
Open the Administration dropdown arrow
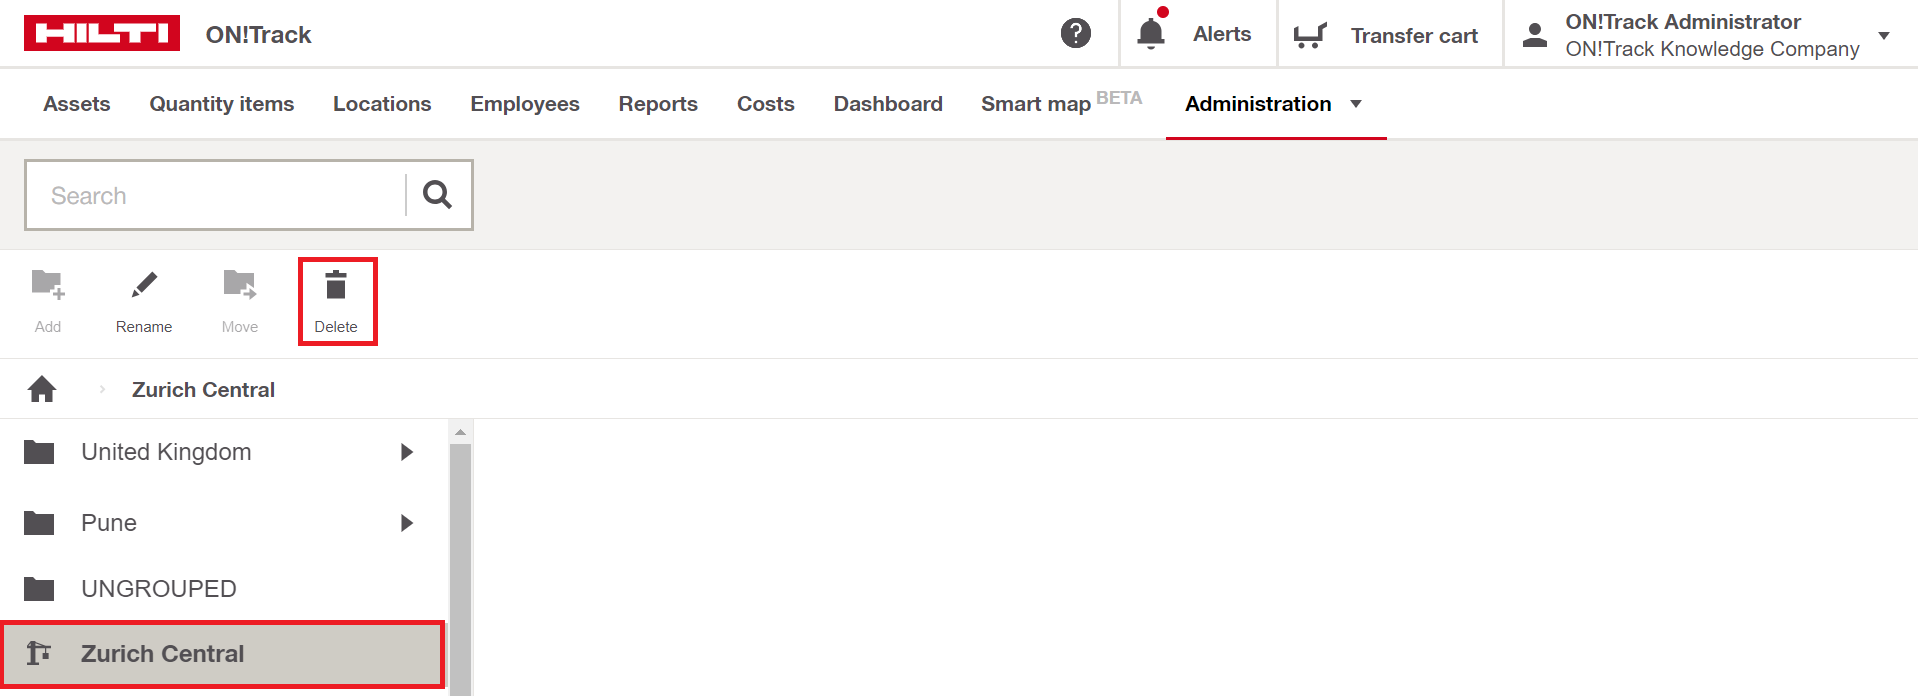pyautogui.click(x=1356, y=104)
